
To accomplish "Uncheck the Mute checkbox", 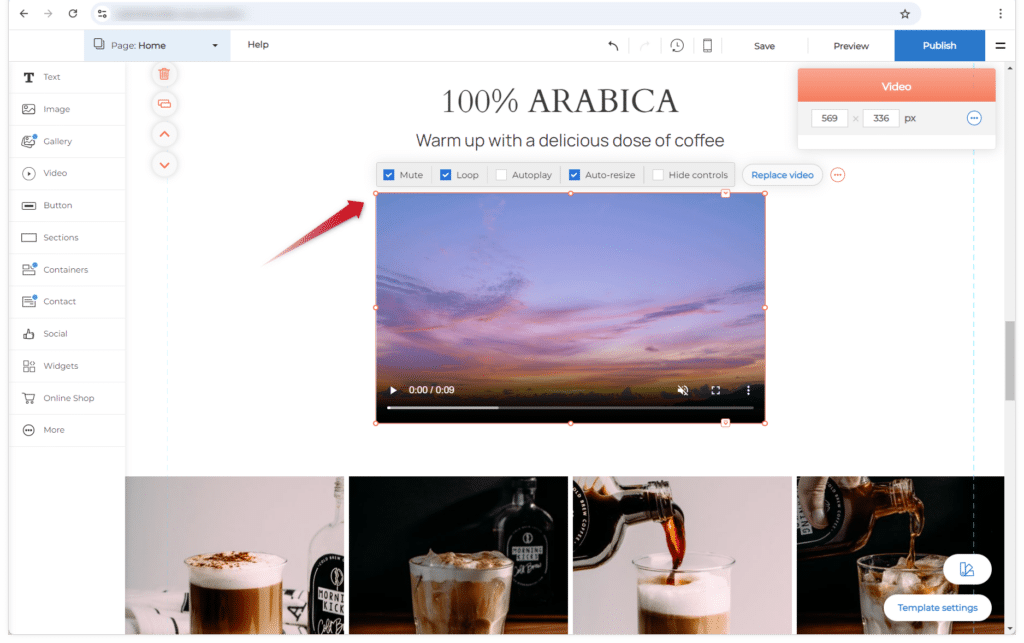I will click(389, 175).
